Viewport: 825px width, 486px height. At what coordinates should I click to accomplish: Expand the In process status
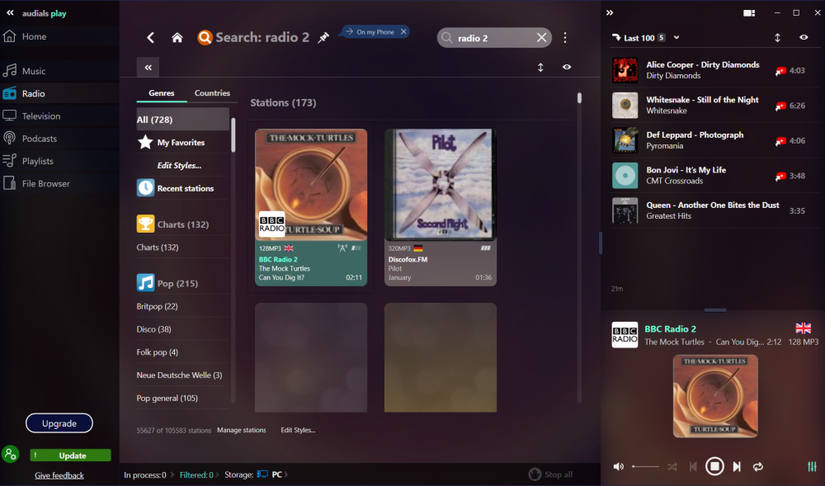point(147,474)
